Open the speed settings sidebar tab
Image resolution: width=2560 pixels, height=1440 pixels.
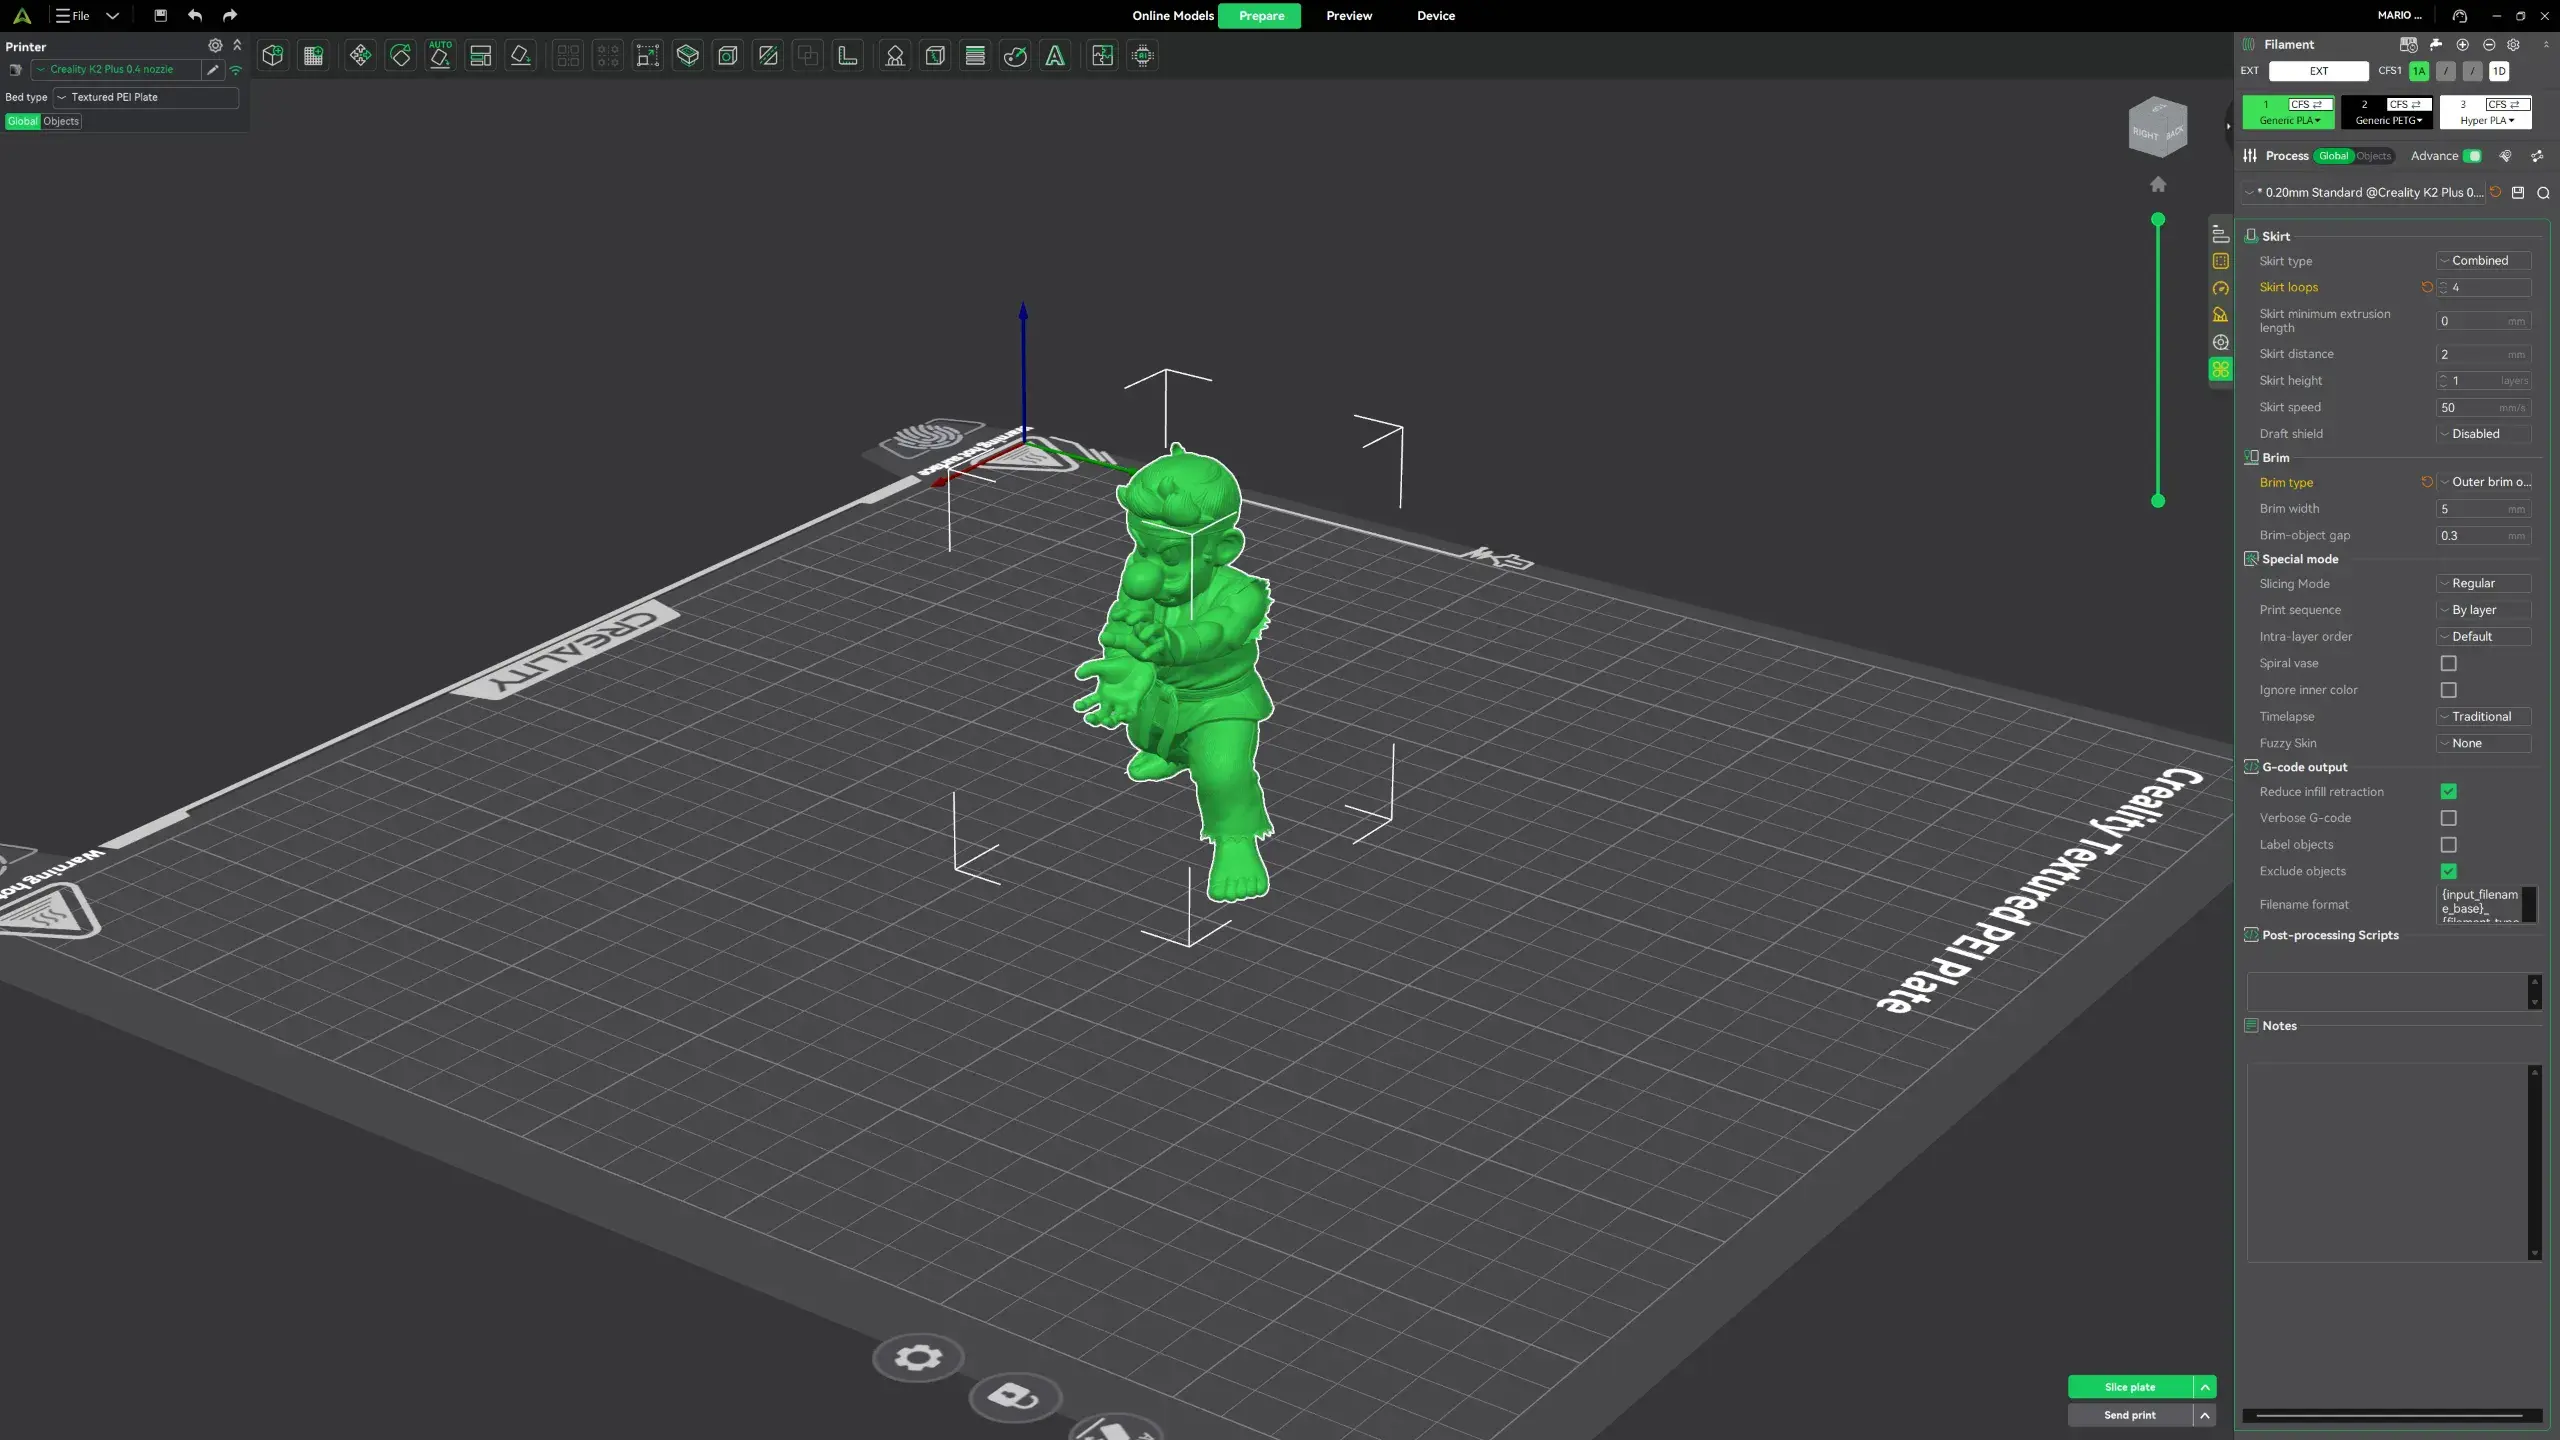2220,288
